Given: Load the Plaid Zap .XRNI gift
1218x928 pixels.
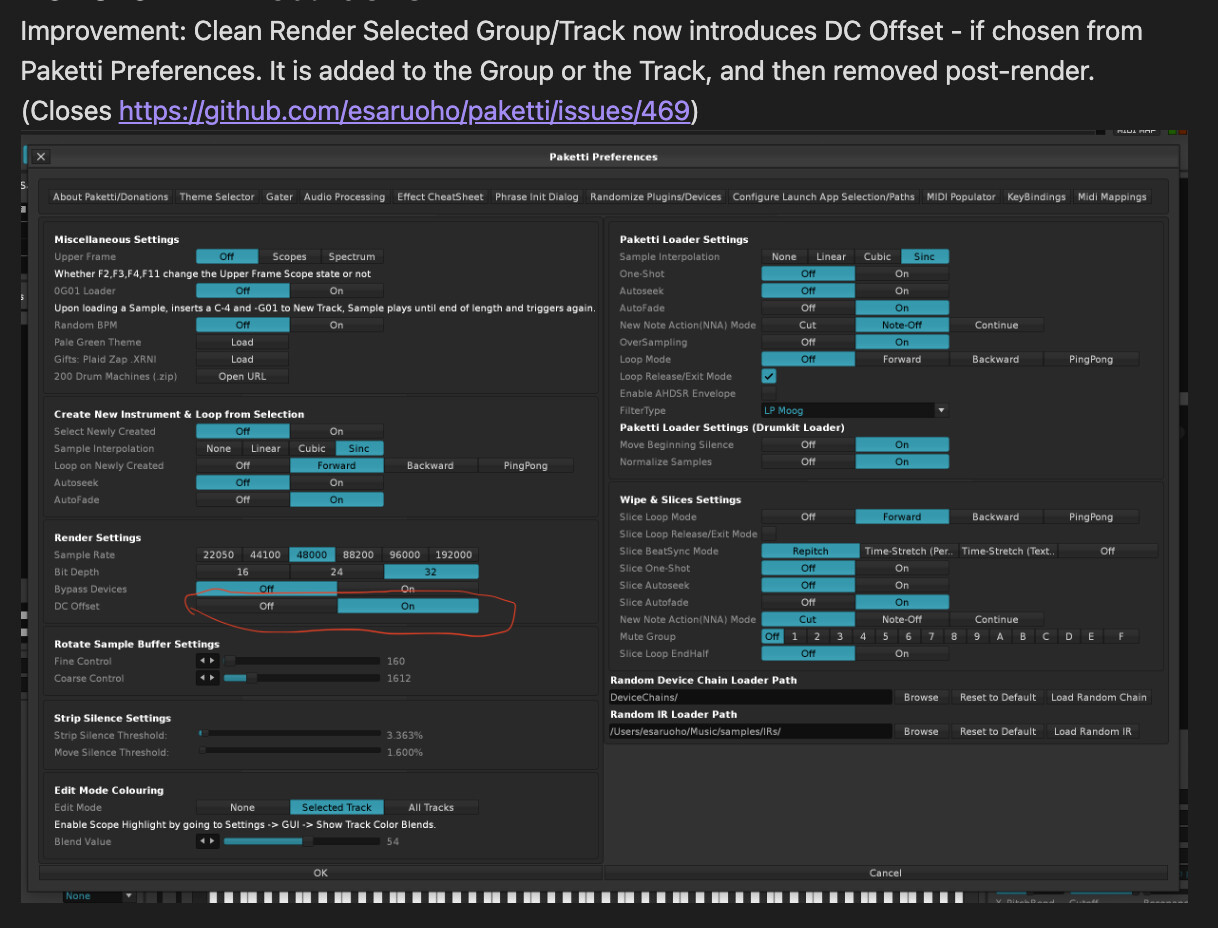Looking at the screenshot, I should coord(243,359).
